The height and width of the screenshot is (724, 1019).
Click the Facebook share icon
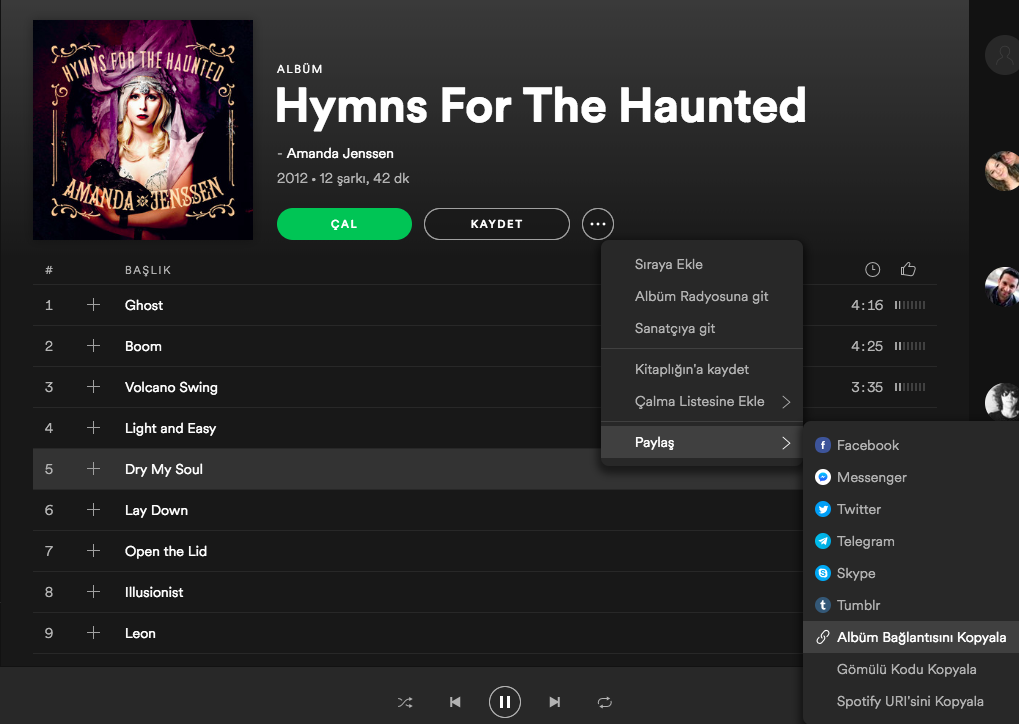tap(823, 446)
